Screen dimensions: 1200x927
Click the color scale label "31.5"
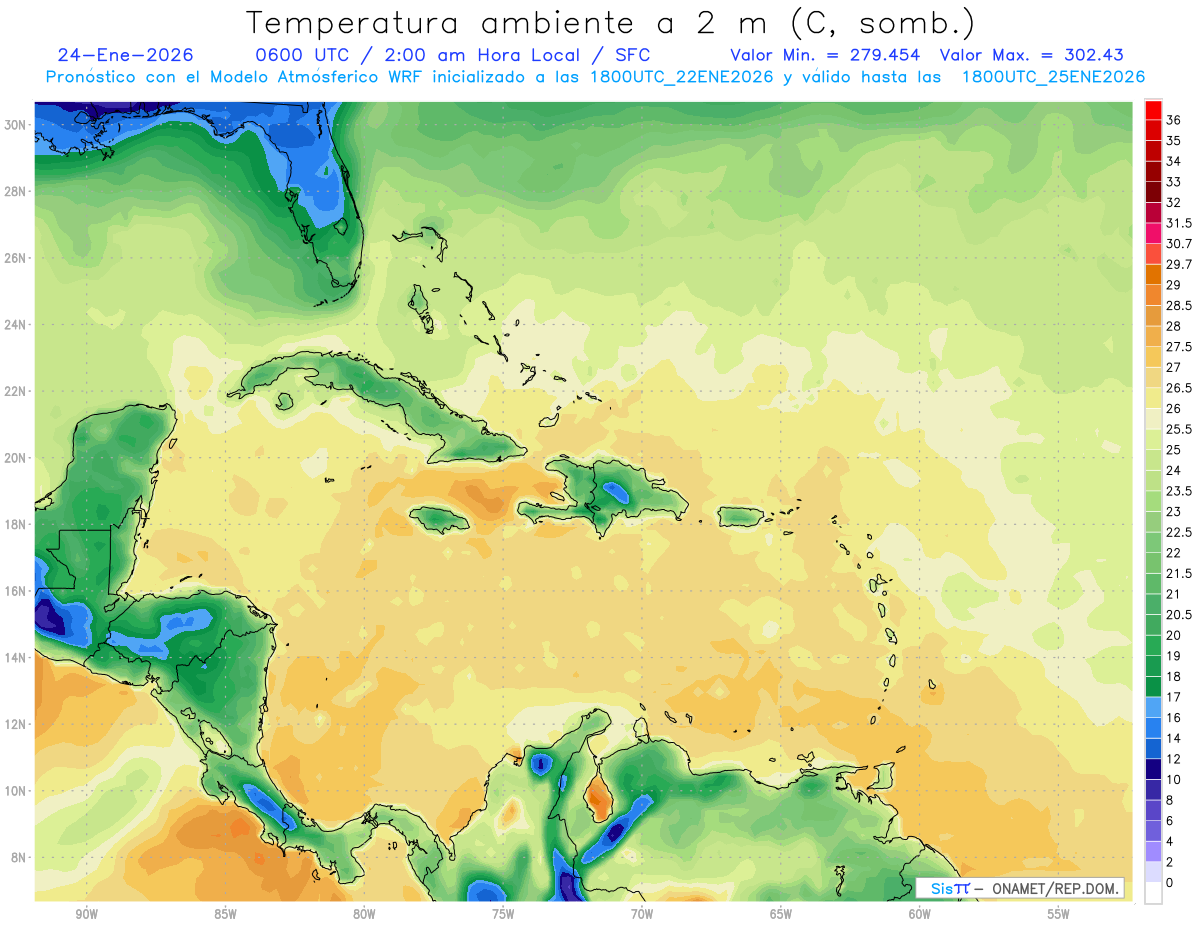coord(1179,222)
